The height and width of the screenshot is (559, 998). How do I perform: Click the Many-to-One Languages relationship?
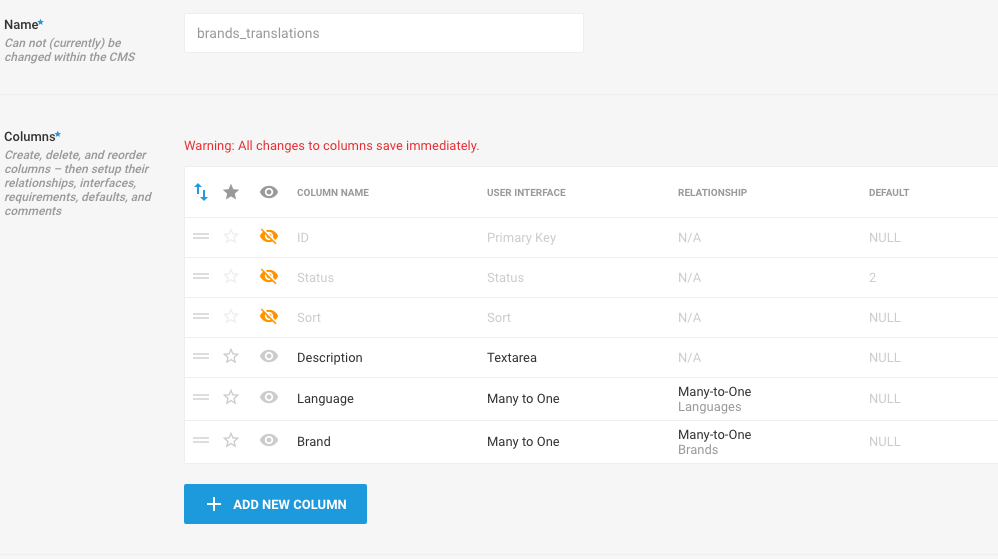point(714,399)
